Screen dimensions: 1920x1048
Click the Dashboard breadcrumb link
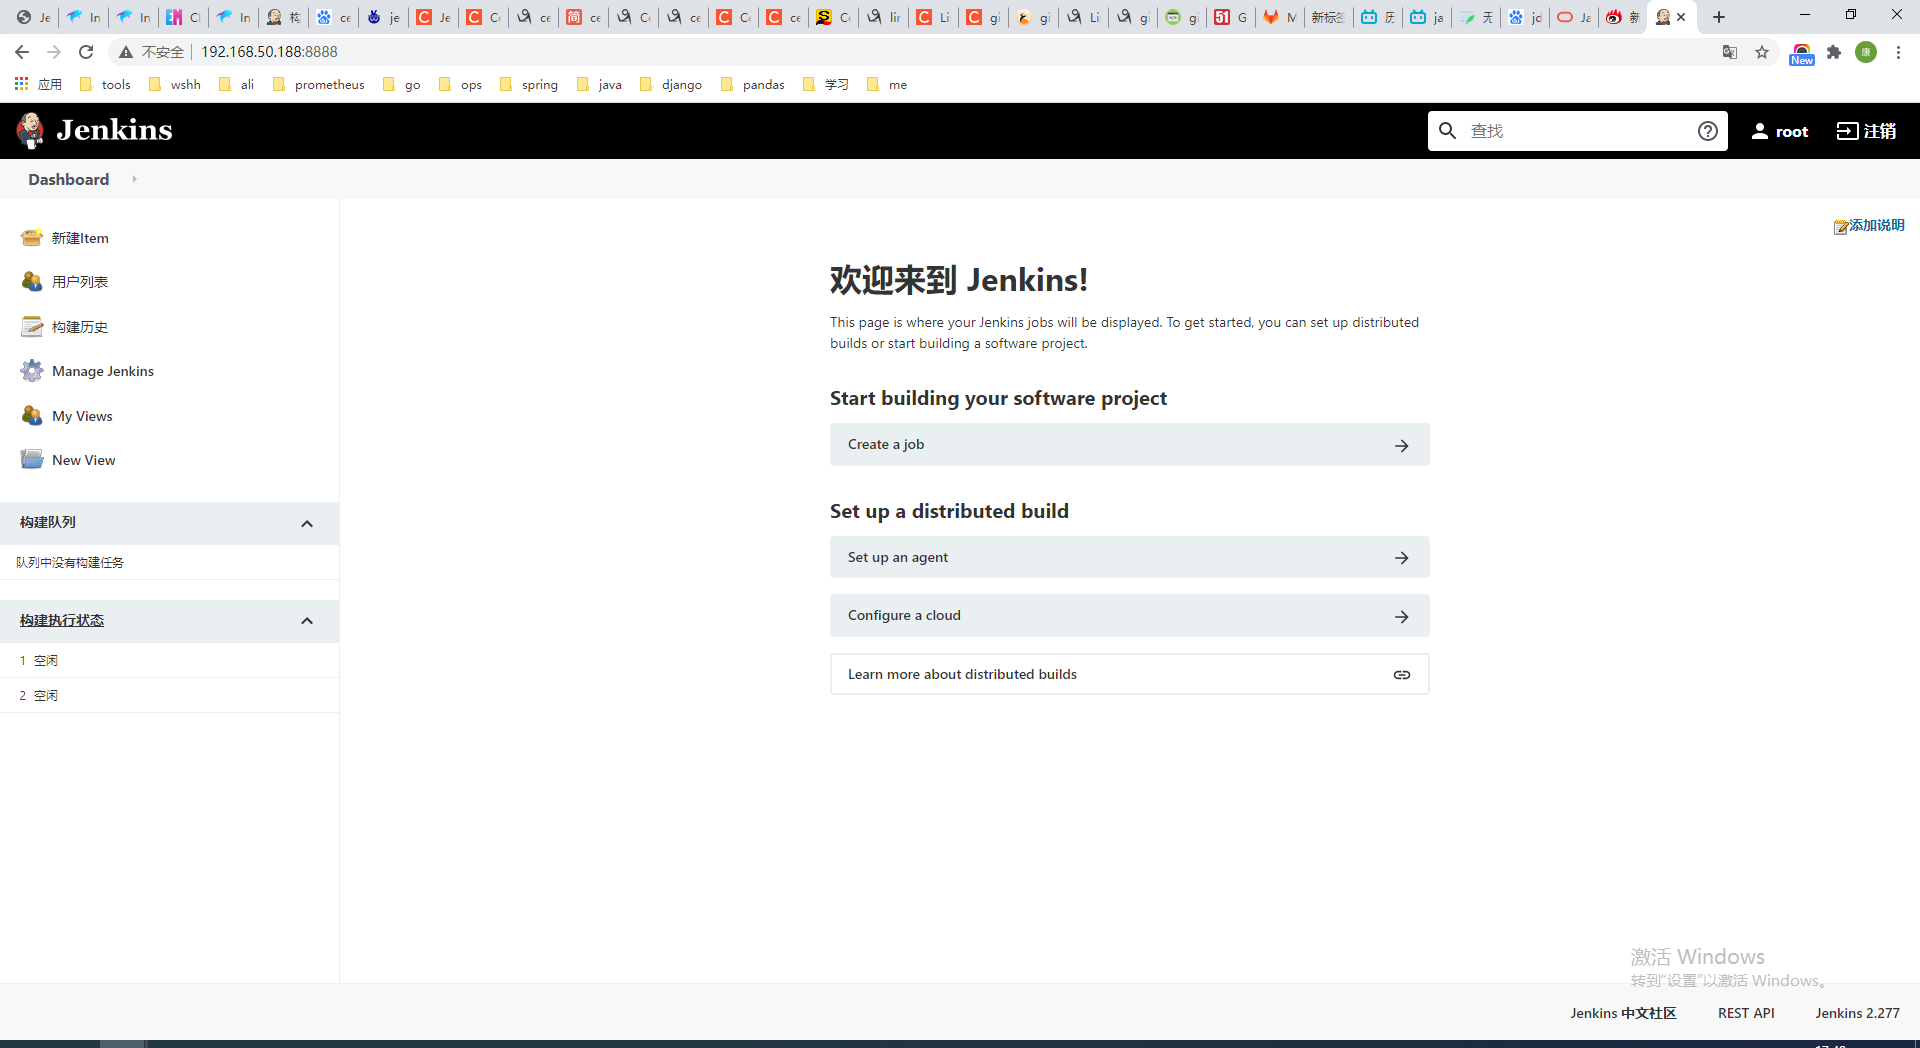click(x=69, y=179)
